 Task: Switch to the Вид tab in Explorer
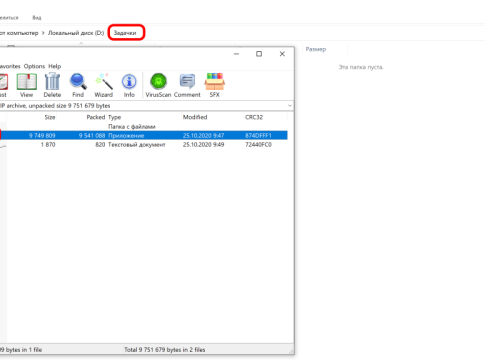point(37,17)
